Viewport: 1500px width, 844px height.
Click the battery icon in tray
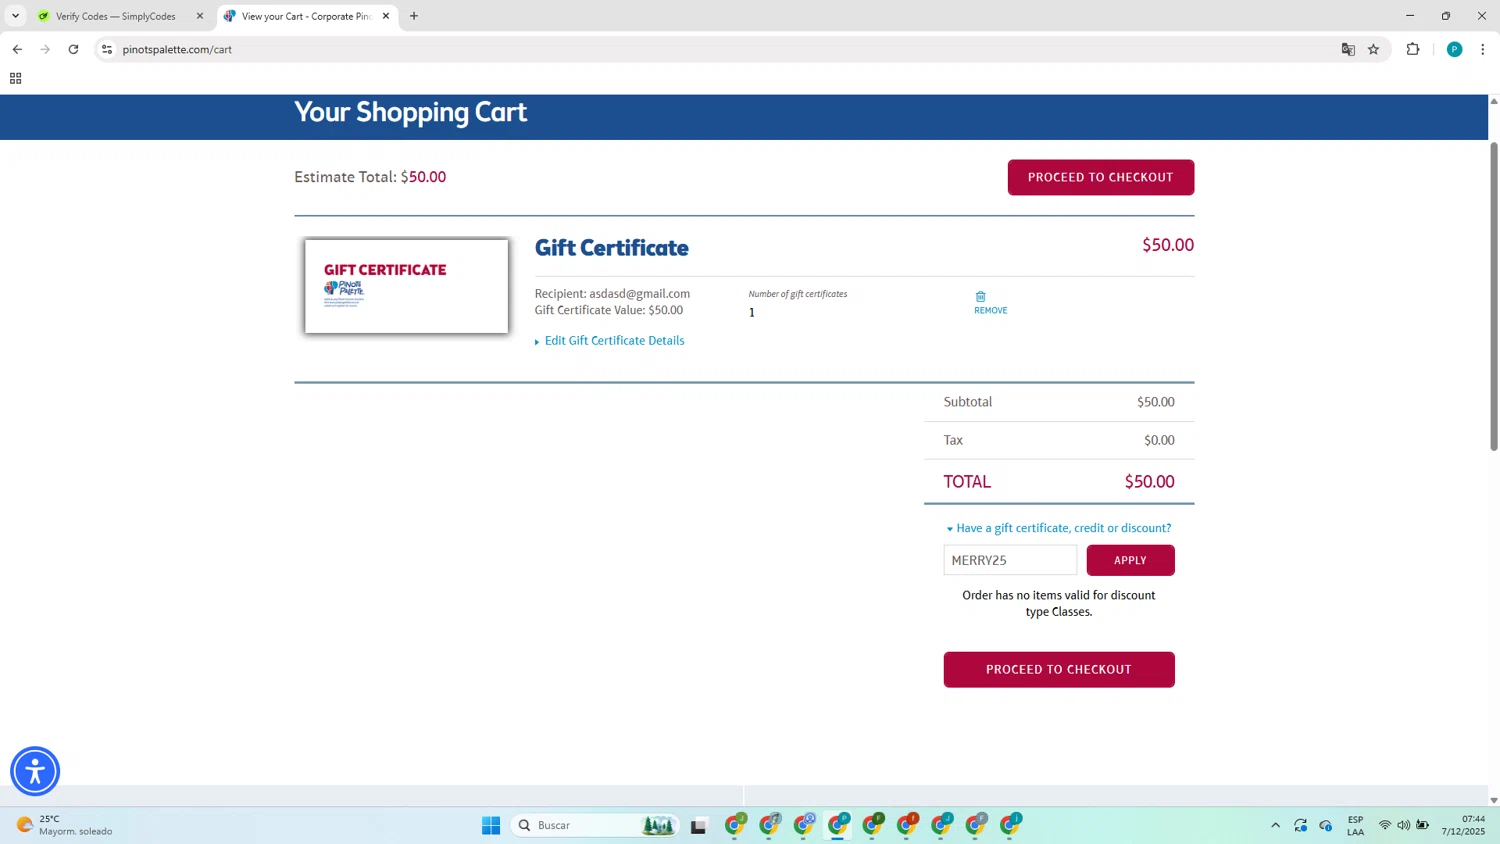pos(1423,825)
